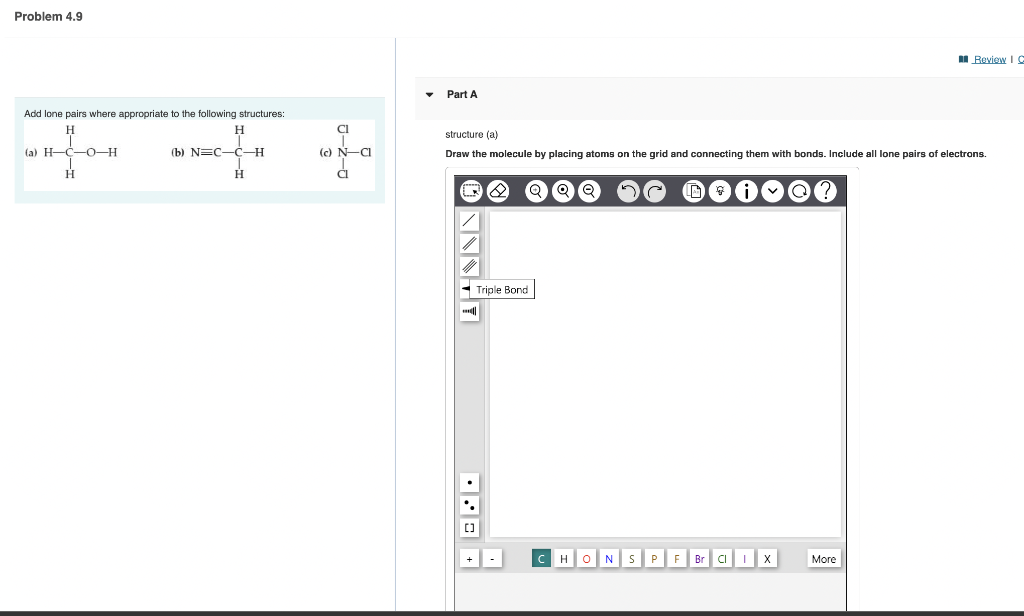
Task: Collapse the Part A section
Action: point(430,94)
